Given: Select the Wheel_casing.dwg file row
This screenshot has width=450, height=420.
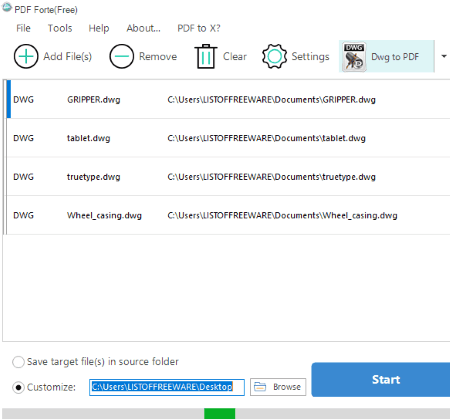Looking at the screenshot, I should [x=228, y=215].
